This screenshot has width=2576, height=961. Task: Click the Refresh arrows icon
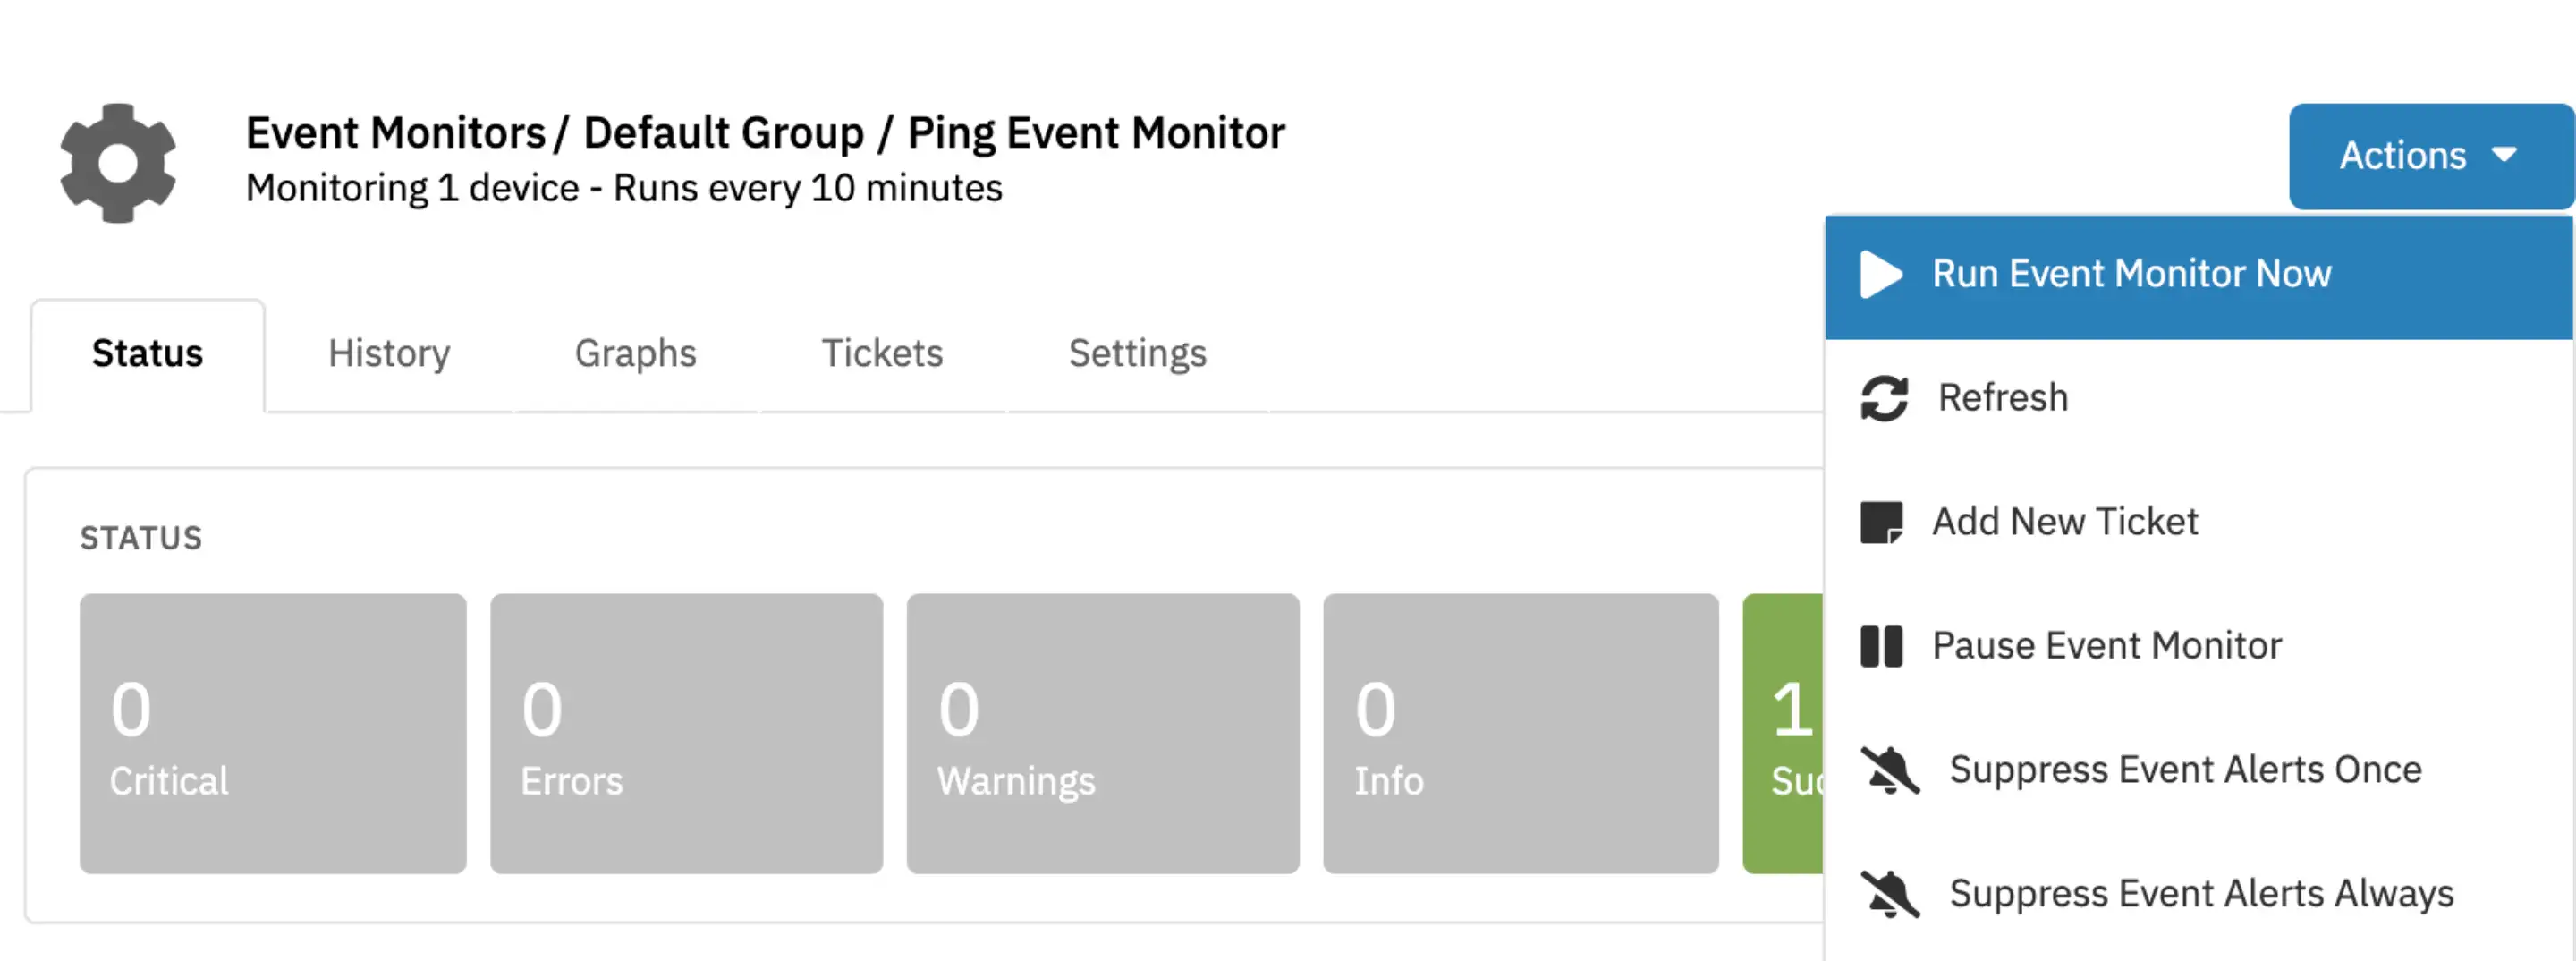point(1884,398)
